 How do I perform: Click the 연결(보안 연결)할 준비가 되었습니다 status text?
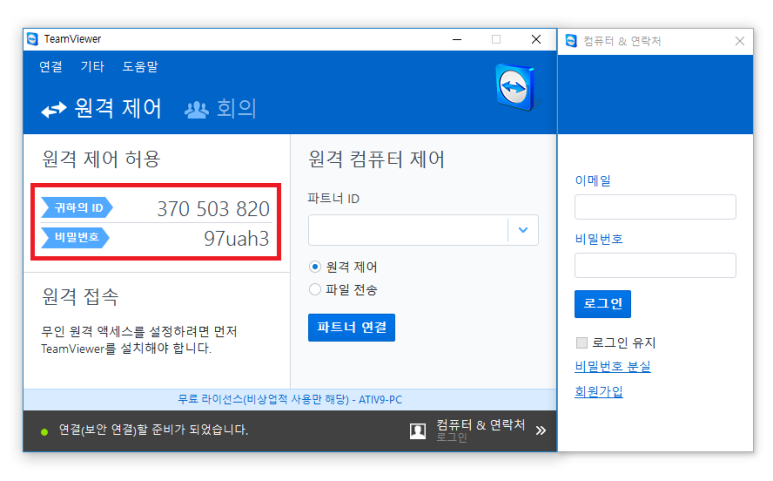(153, 430)
